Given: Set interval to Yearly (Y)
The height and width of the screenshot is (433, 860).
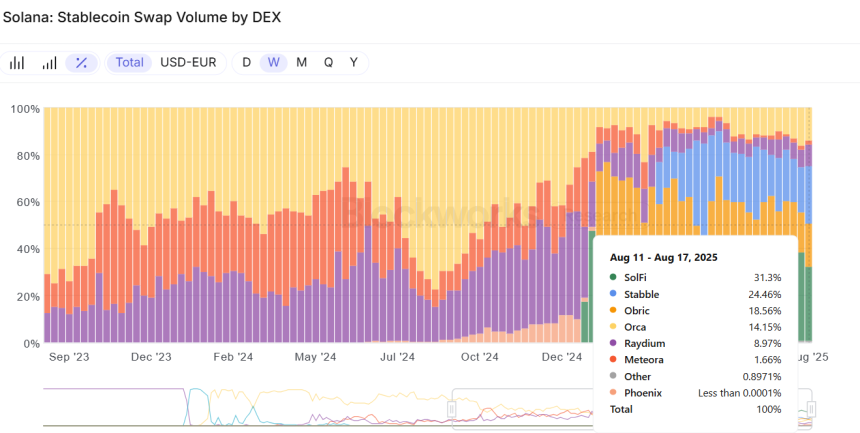Looking at the screenshot, I should click(x=353, y=63).
